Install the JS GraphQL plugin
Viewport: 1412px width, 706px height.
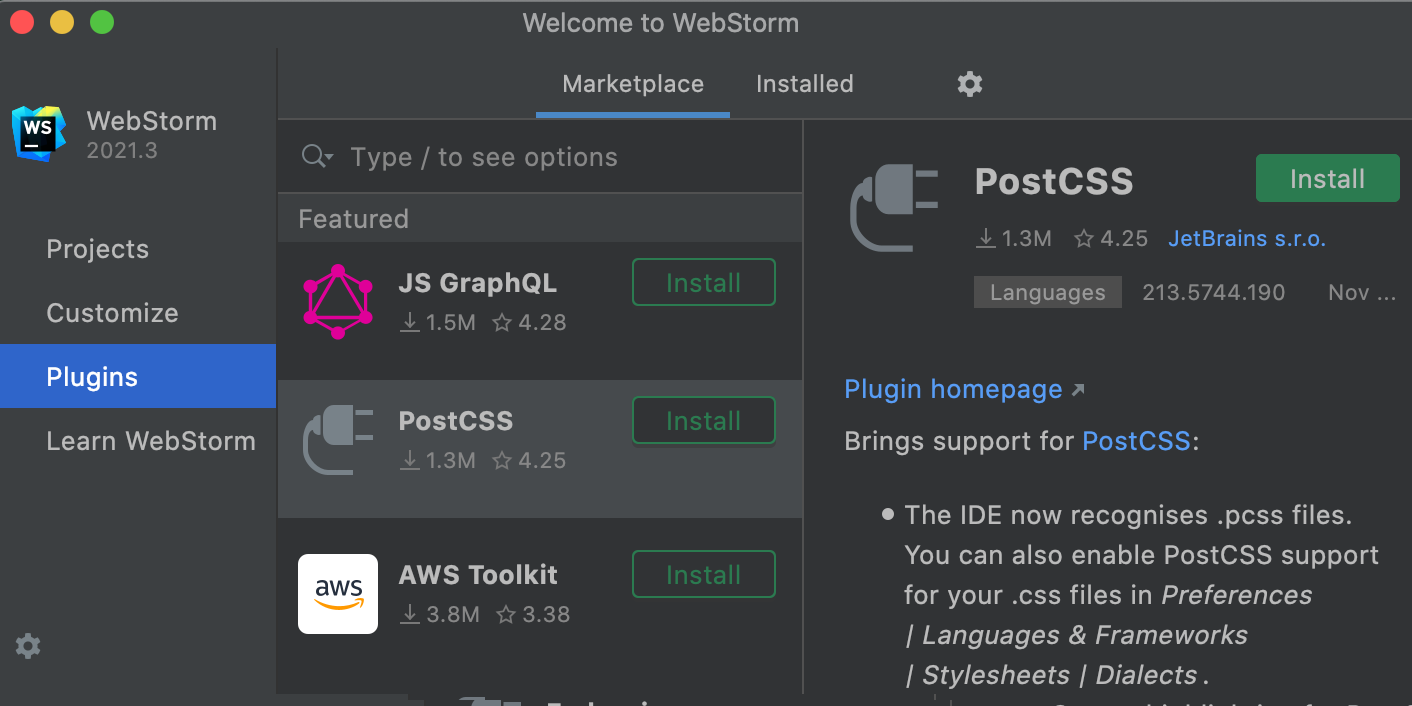coord(704,283)
